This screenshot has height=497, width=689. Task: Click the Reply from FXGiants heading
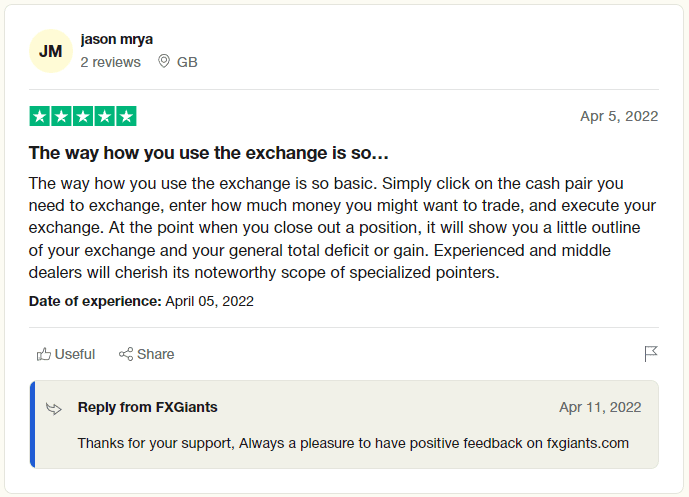pyautogui.click(x=148, y=407)
